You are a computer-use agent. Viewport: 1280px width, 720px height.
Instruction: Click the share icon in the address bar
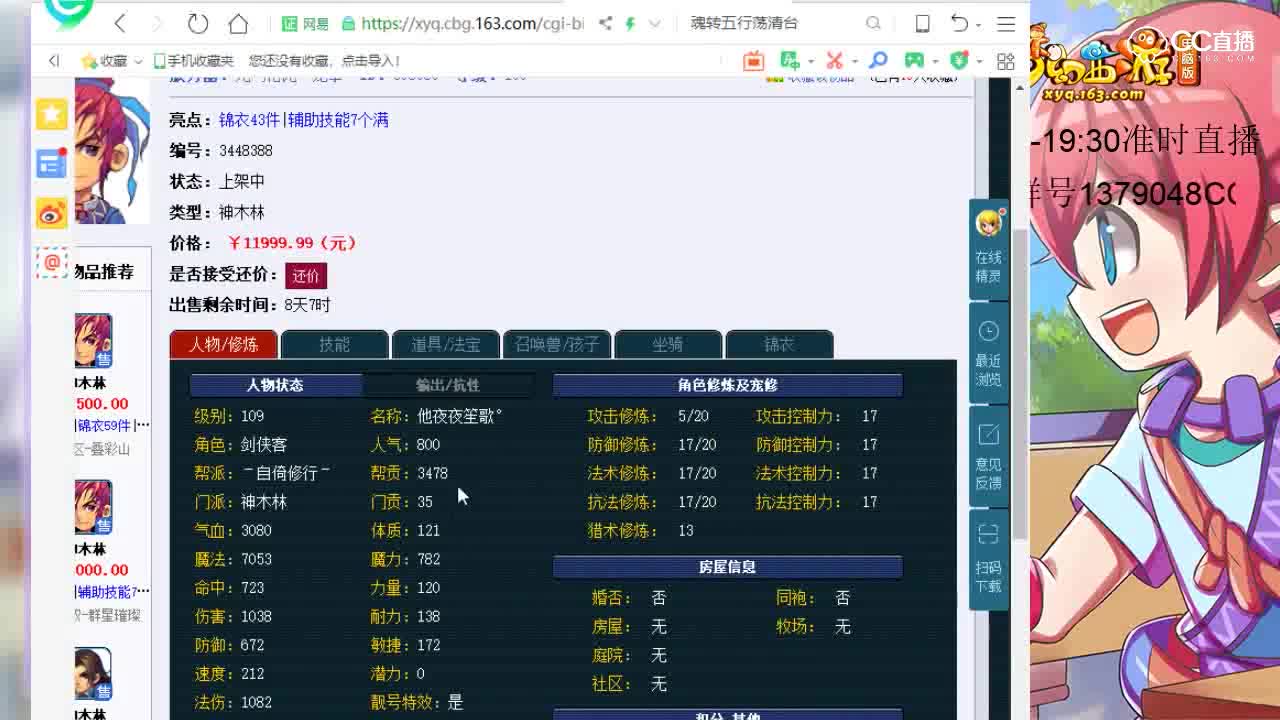pyautogui.click(x=604, y=23)
